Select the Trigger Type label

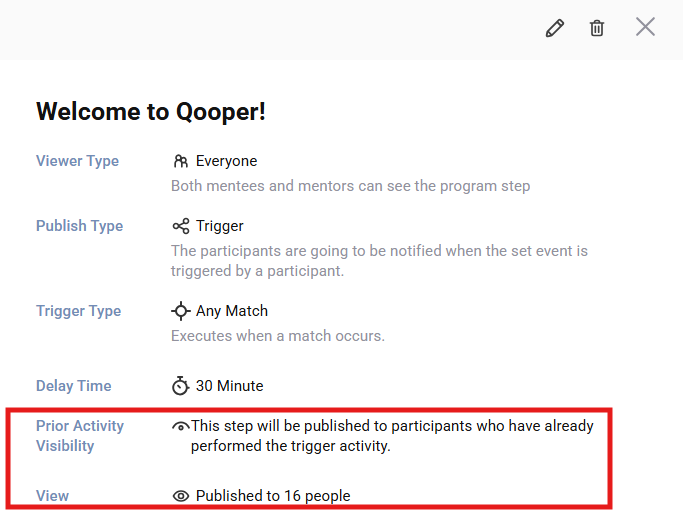coord(78,311)
